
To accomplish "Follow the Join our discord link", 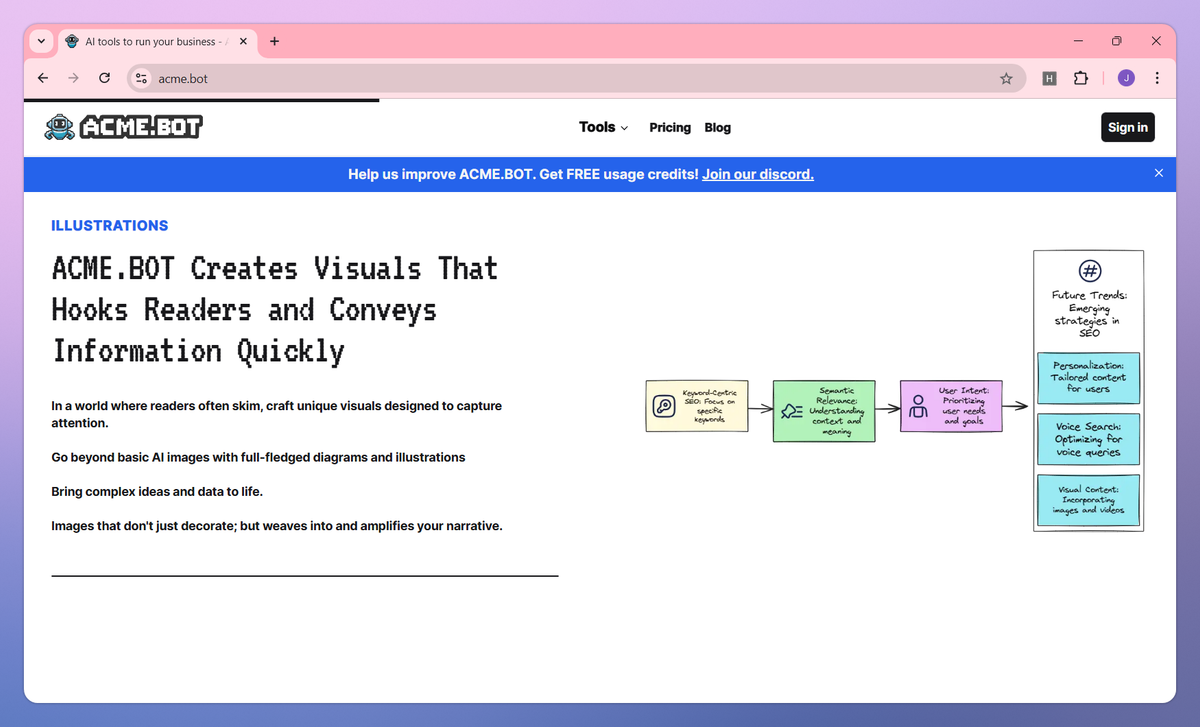I will tap(758, 174).
